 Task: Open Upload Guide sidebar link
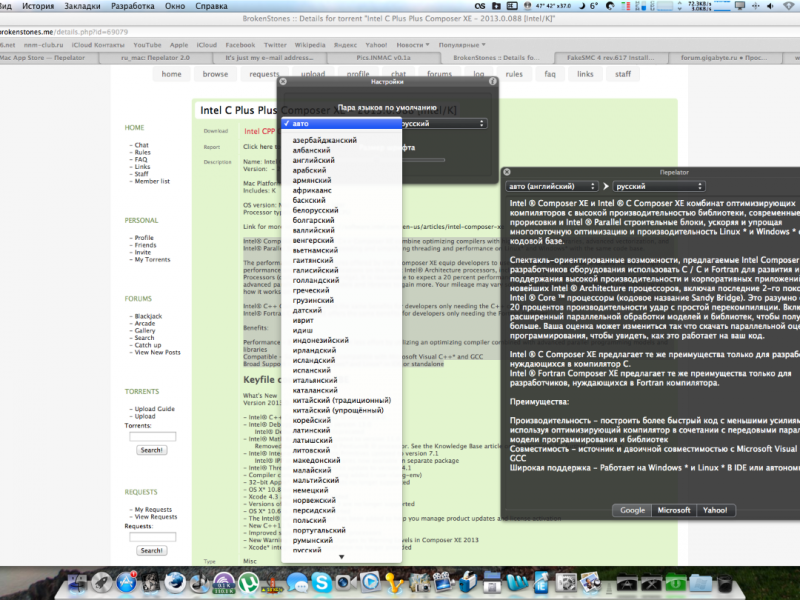(x=155, y=409)
